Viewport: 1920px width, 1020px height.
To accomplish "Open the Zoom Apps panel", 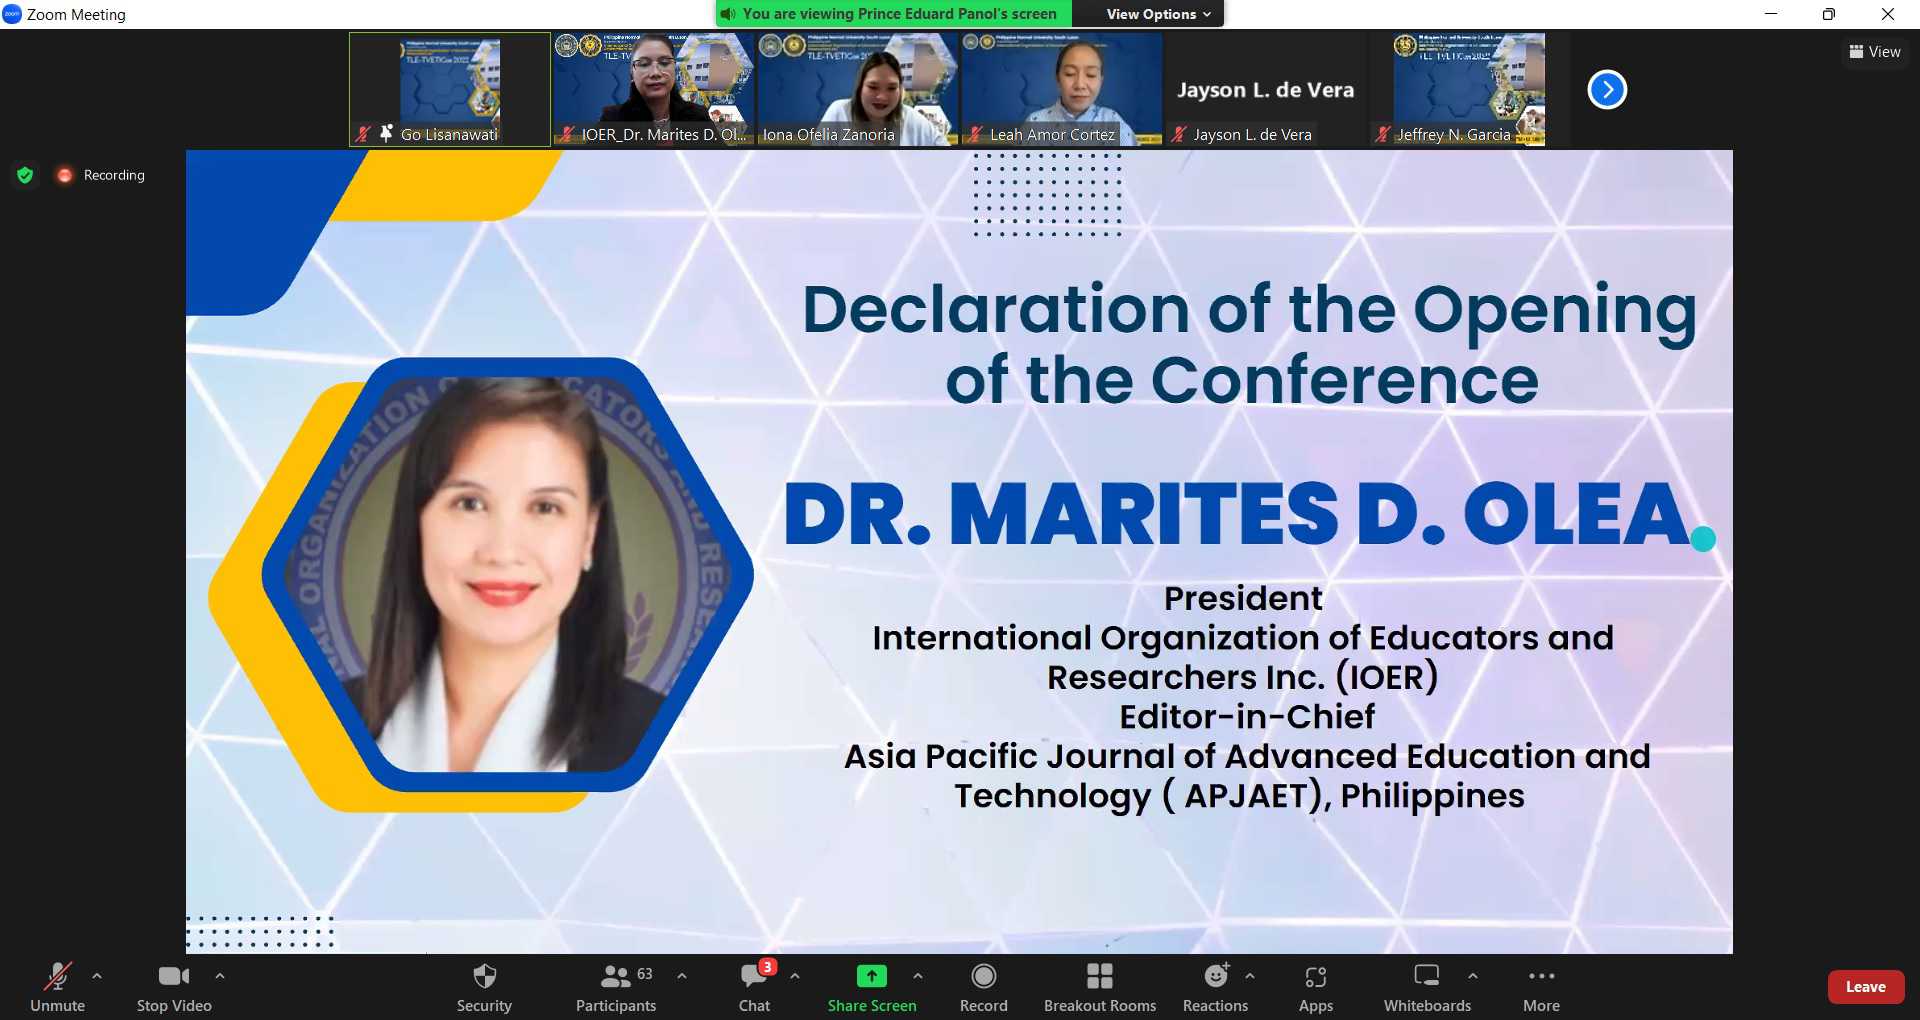I will 1315,985.
